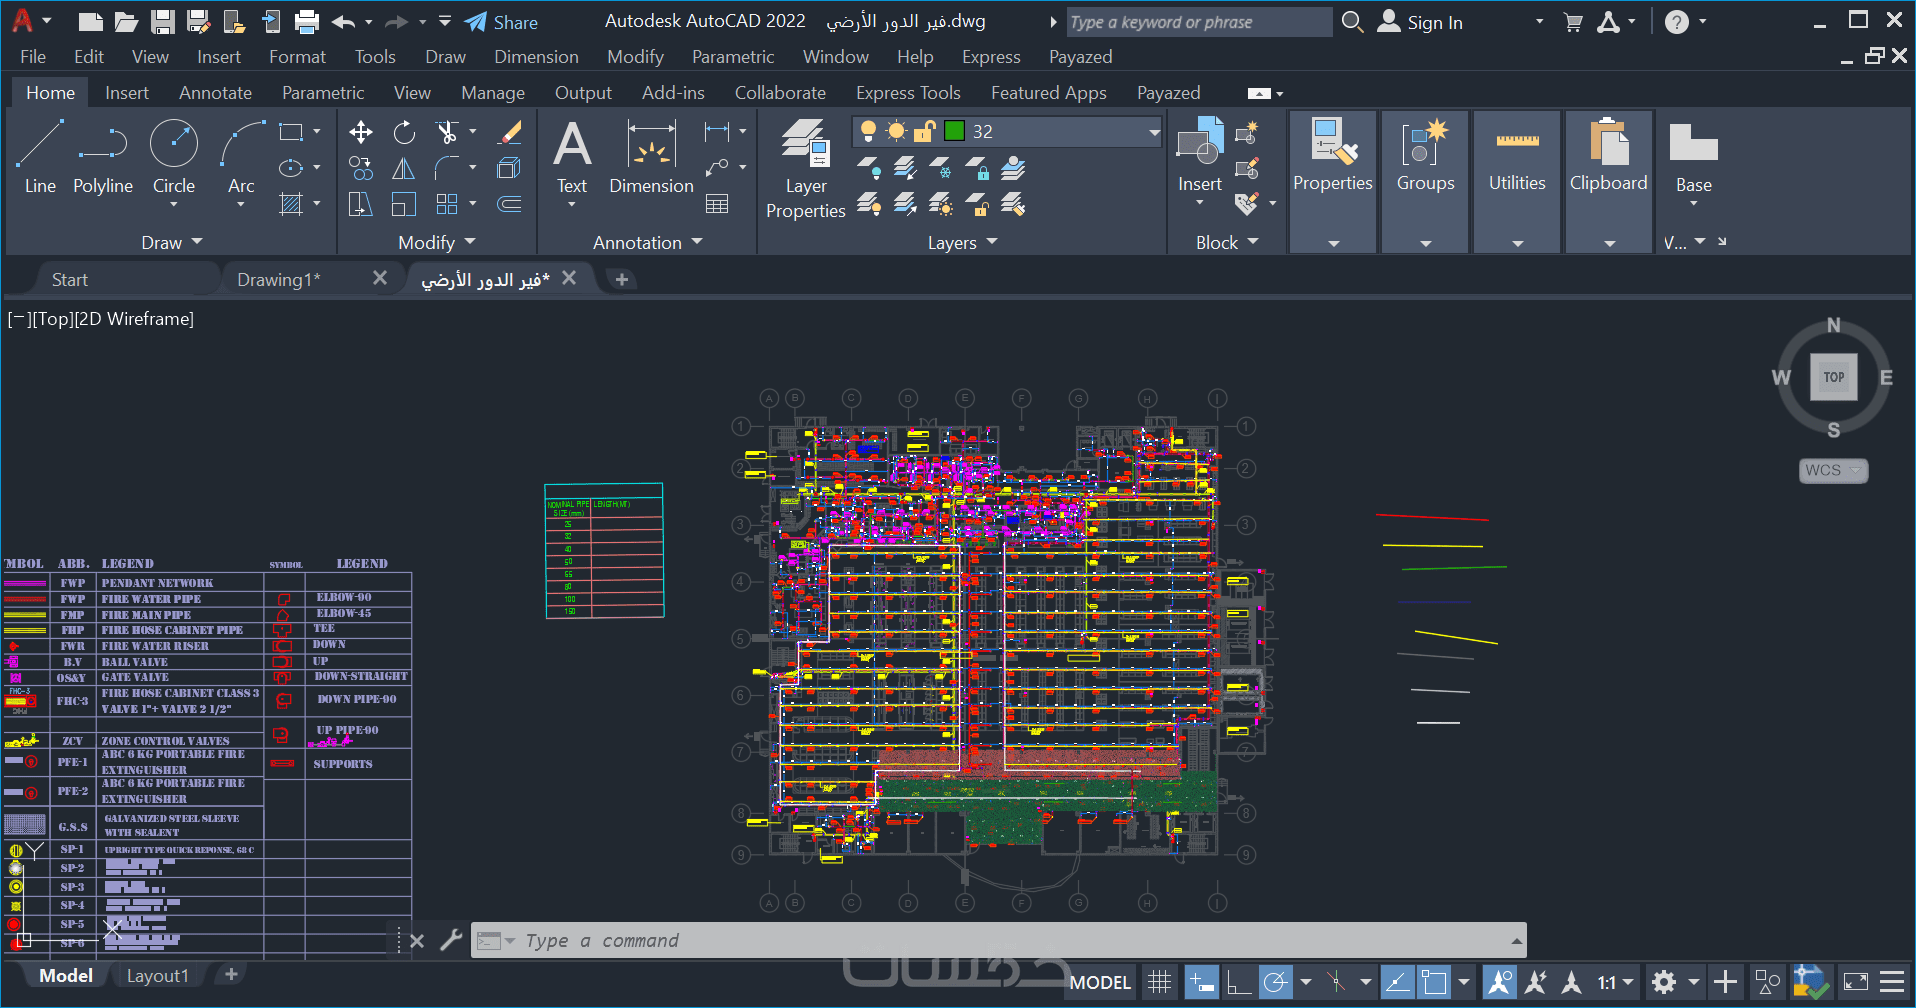
Task: Toggle the drawing grid display in status bar
Action: (x=1159, y=982)
